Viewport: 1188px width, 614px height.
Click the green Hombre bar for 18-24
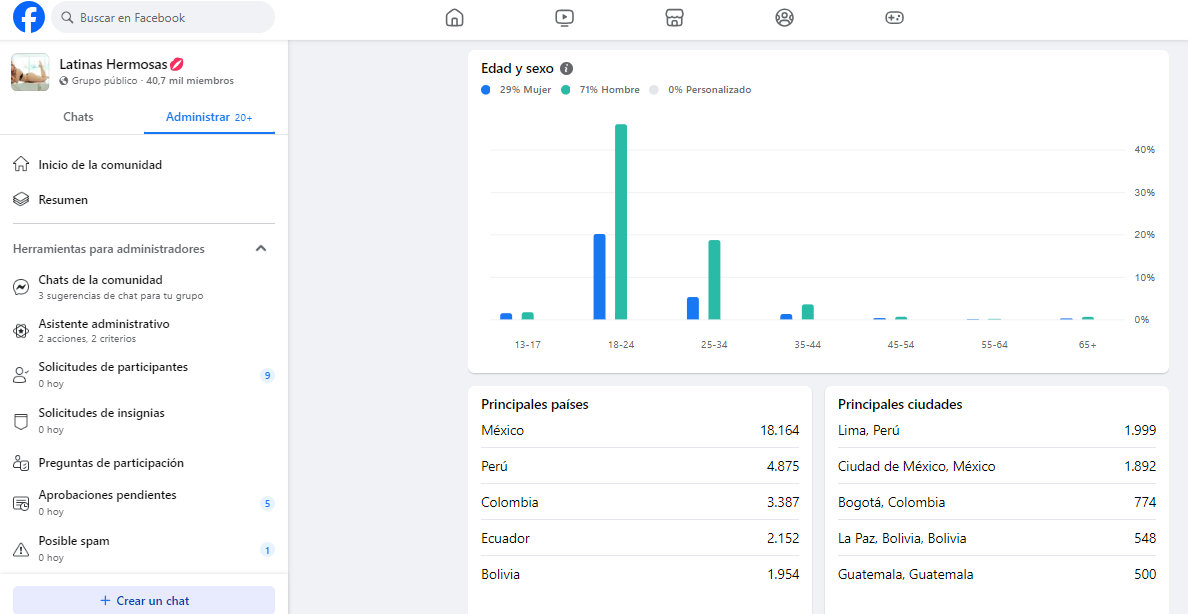point(621,221)
